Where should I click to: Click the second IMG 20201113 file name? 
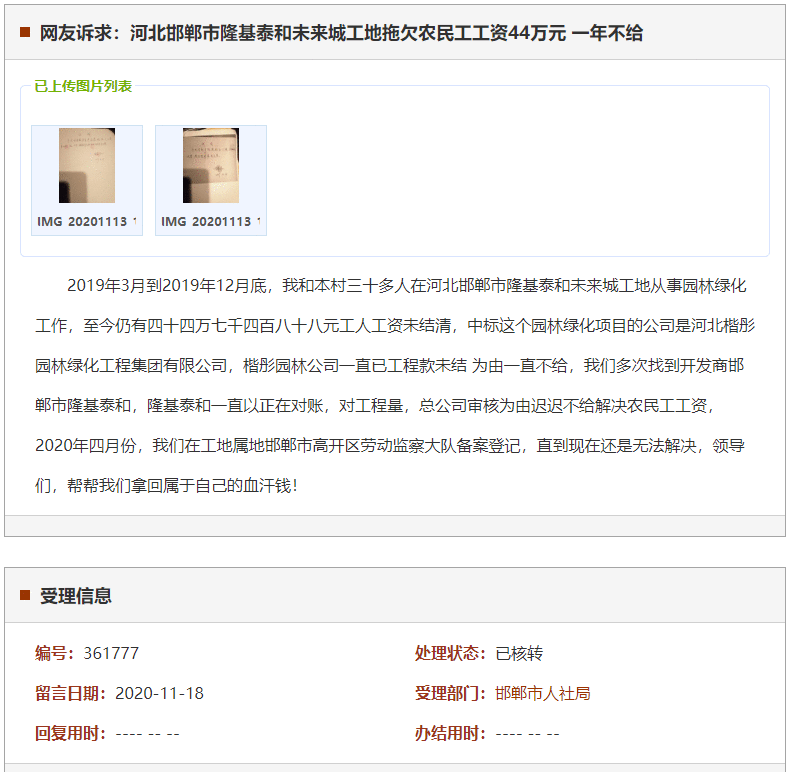(211, 221)
